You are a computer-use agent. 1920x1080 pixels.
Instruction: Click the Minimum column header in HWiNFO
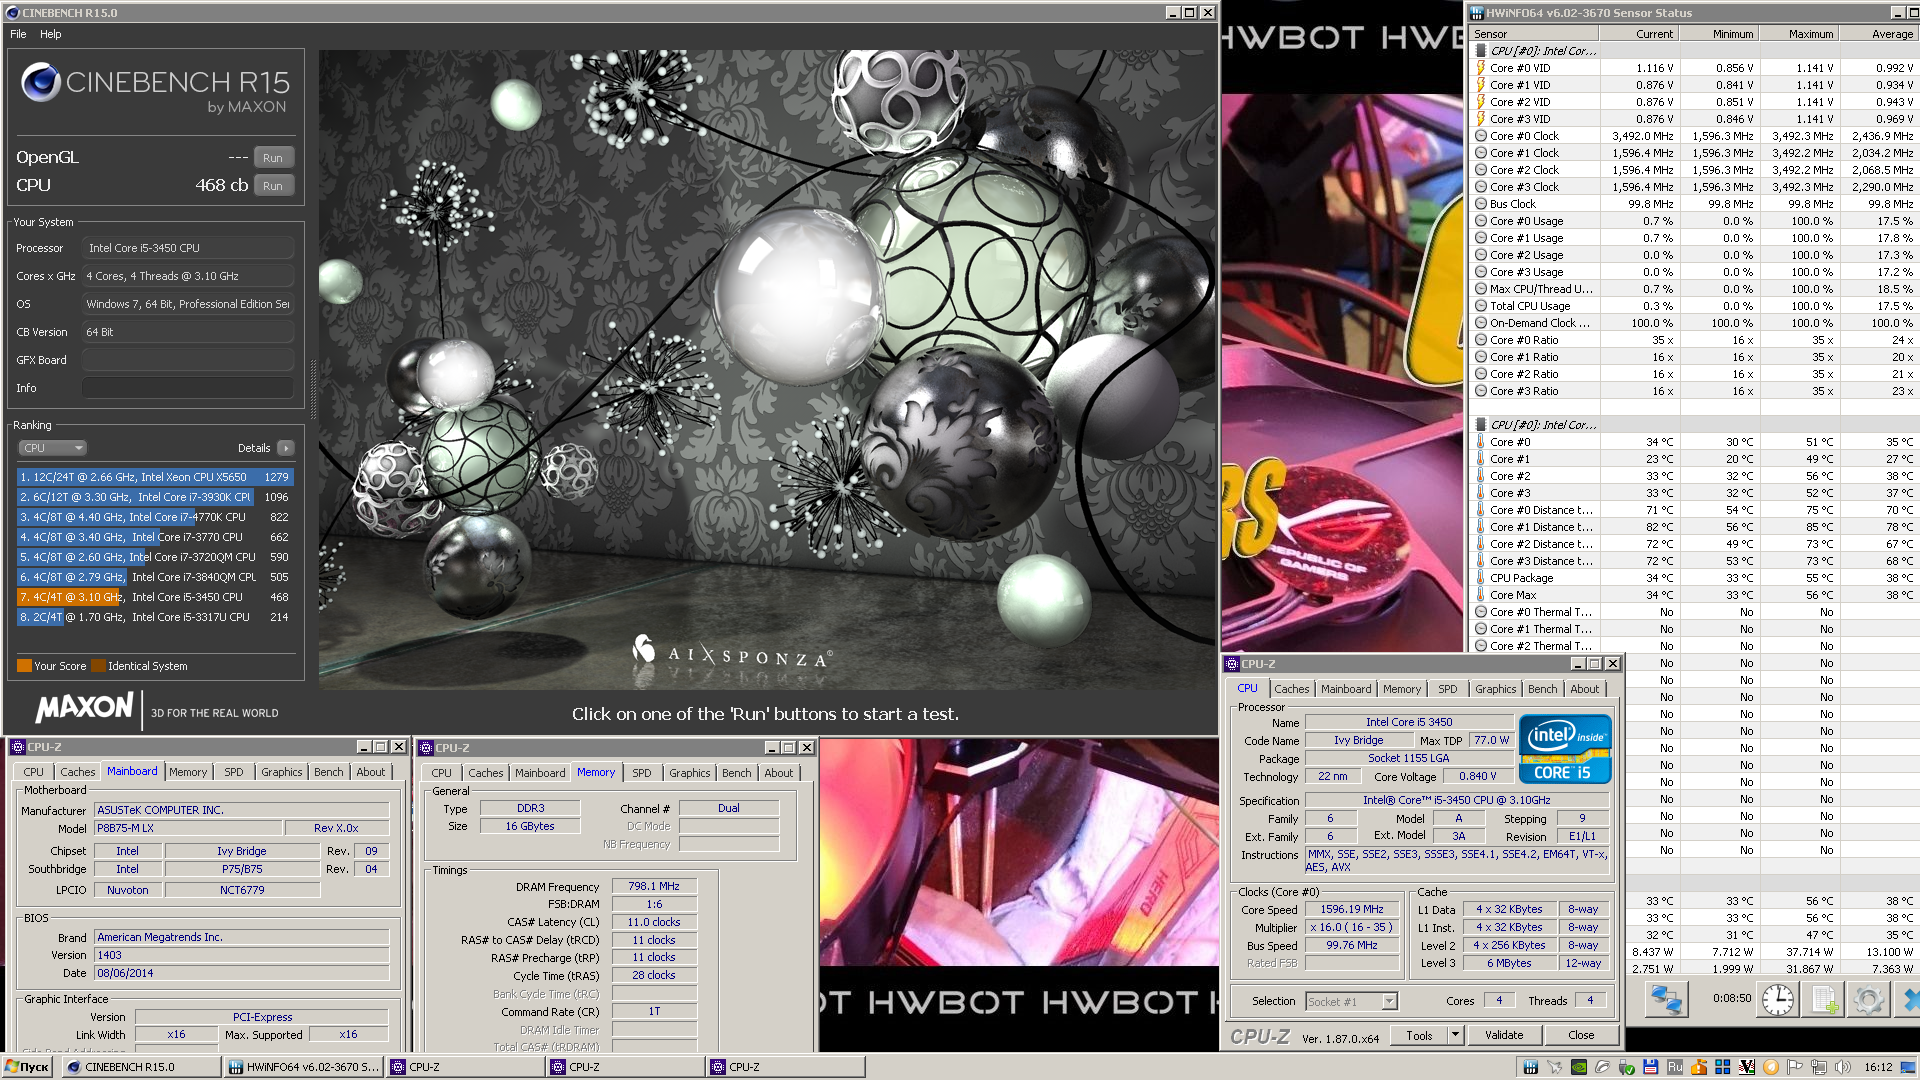1720,34
